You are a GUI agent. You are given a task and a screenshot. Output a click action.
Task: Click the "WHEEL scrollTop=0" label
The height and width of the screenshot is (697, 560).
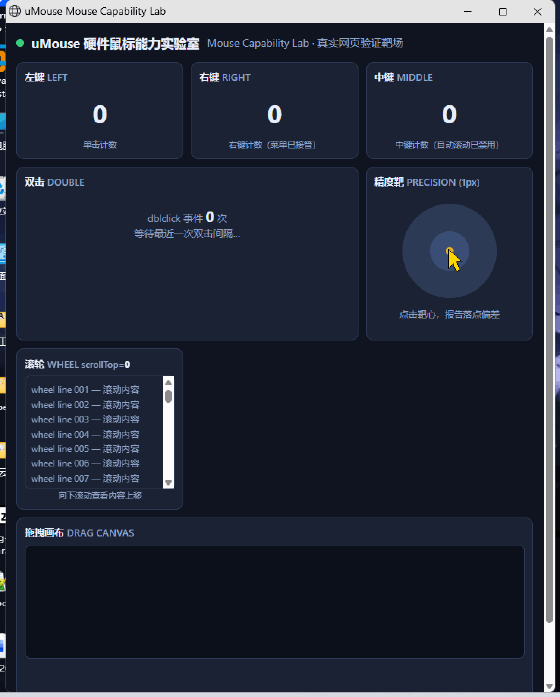click(x=88, y=365)
